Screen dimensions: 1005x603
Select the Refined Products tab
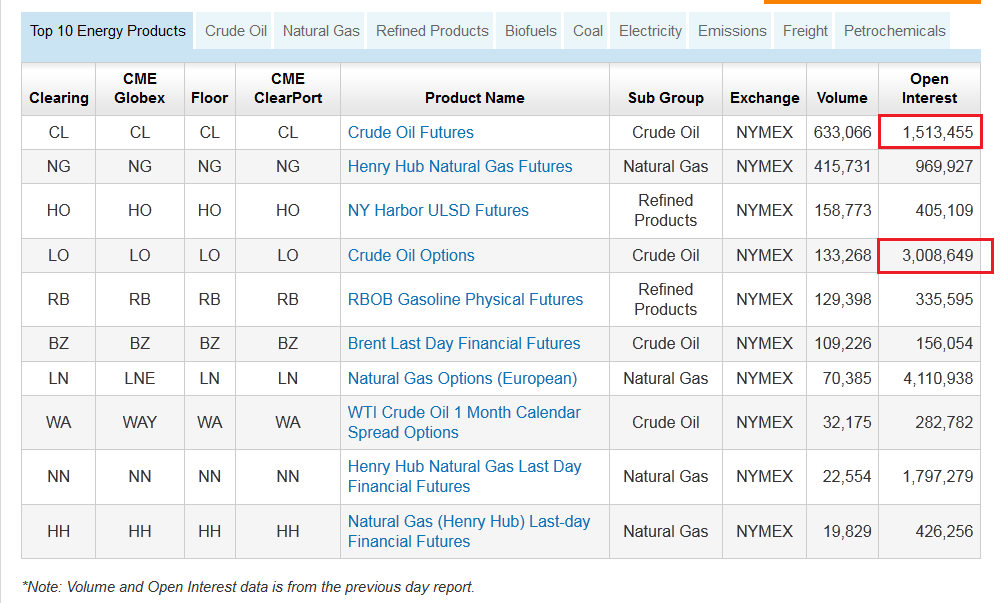tap(432, 31)
